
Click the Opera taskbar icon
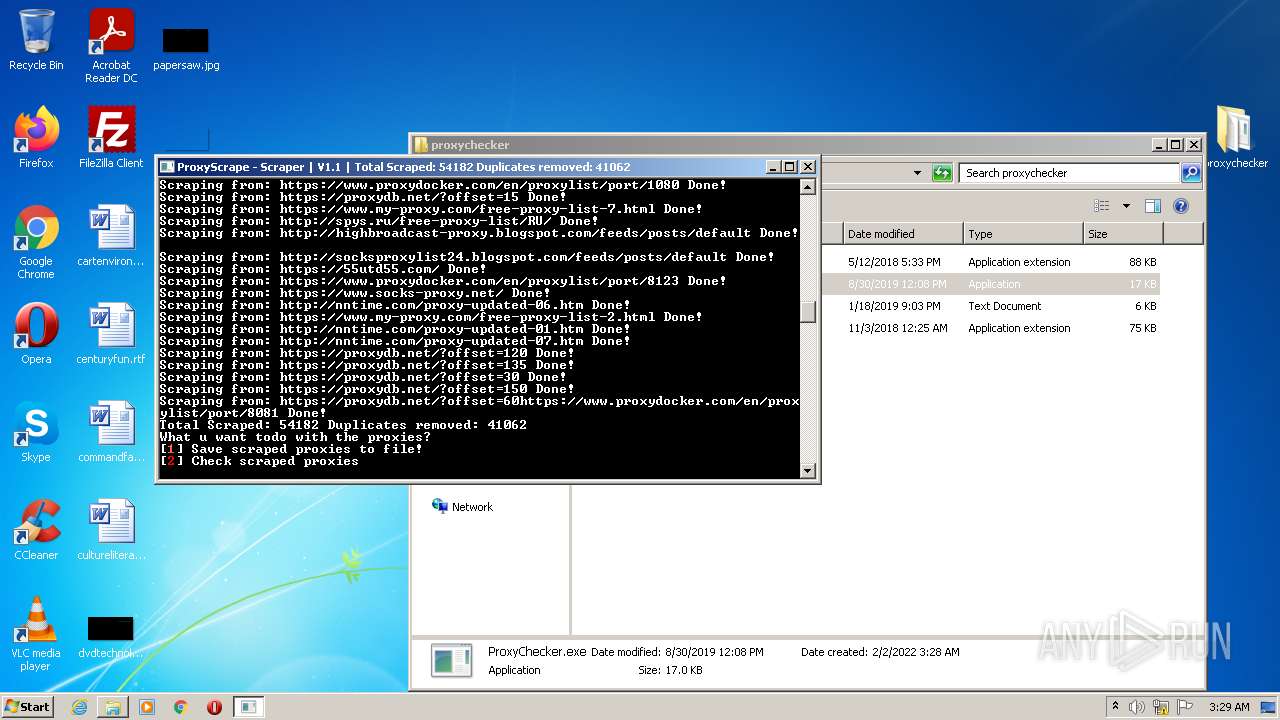pos(214,707)
